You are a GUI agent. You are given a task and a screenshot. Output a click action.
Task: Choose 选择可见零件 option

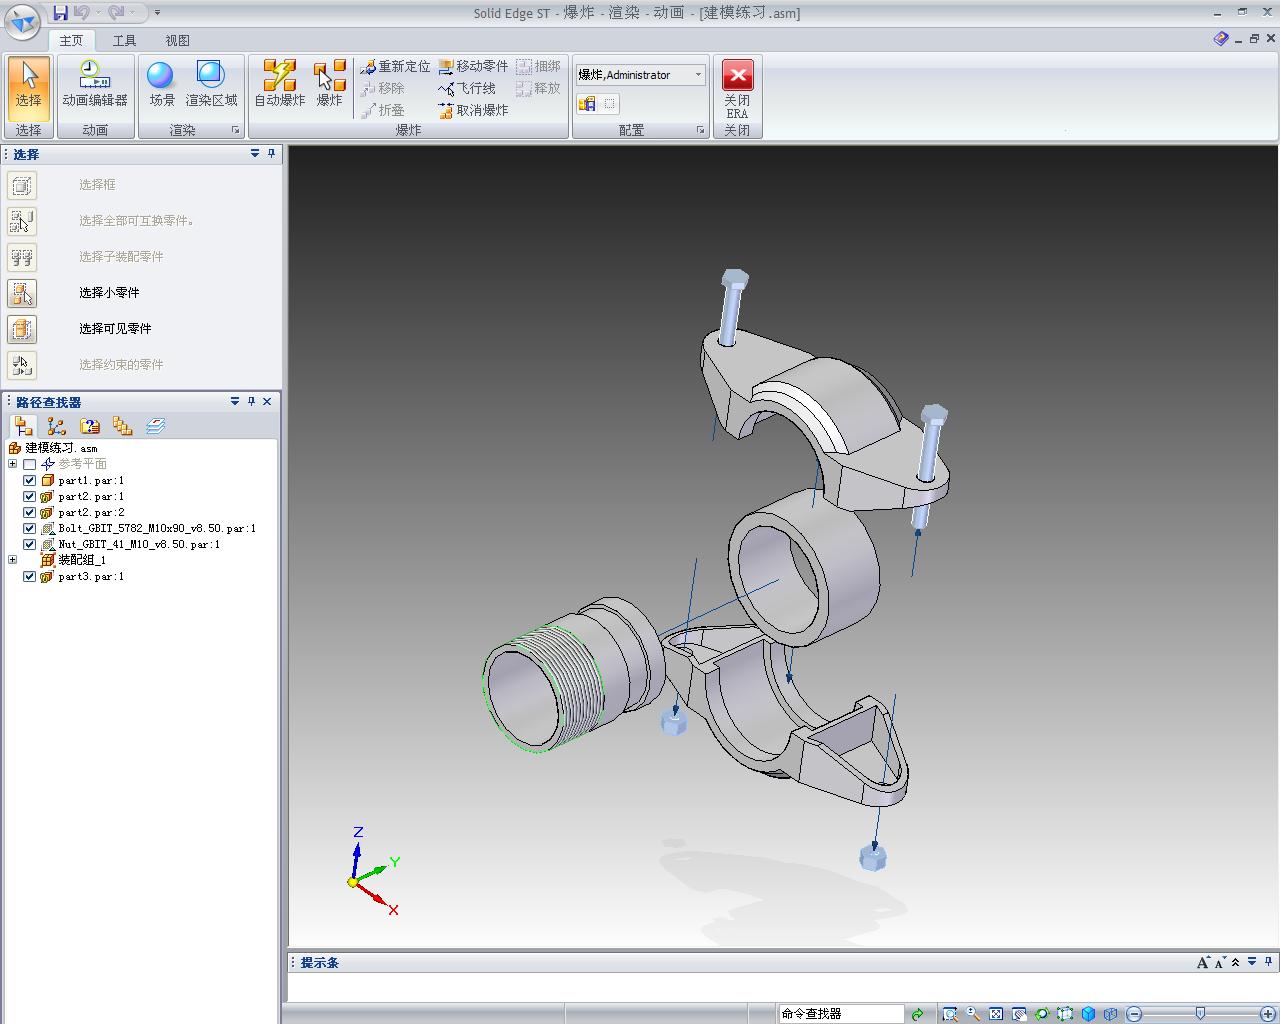coord(115,328)
